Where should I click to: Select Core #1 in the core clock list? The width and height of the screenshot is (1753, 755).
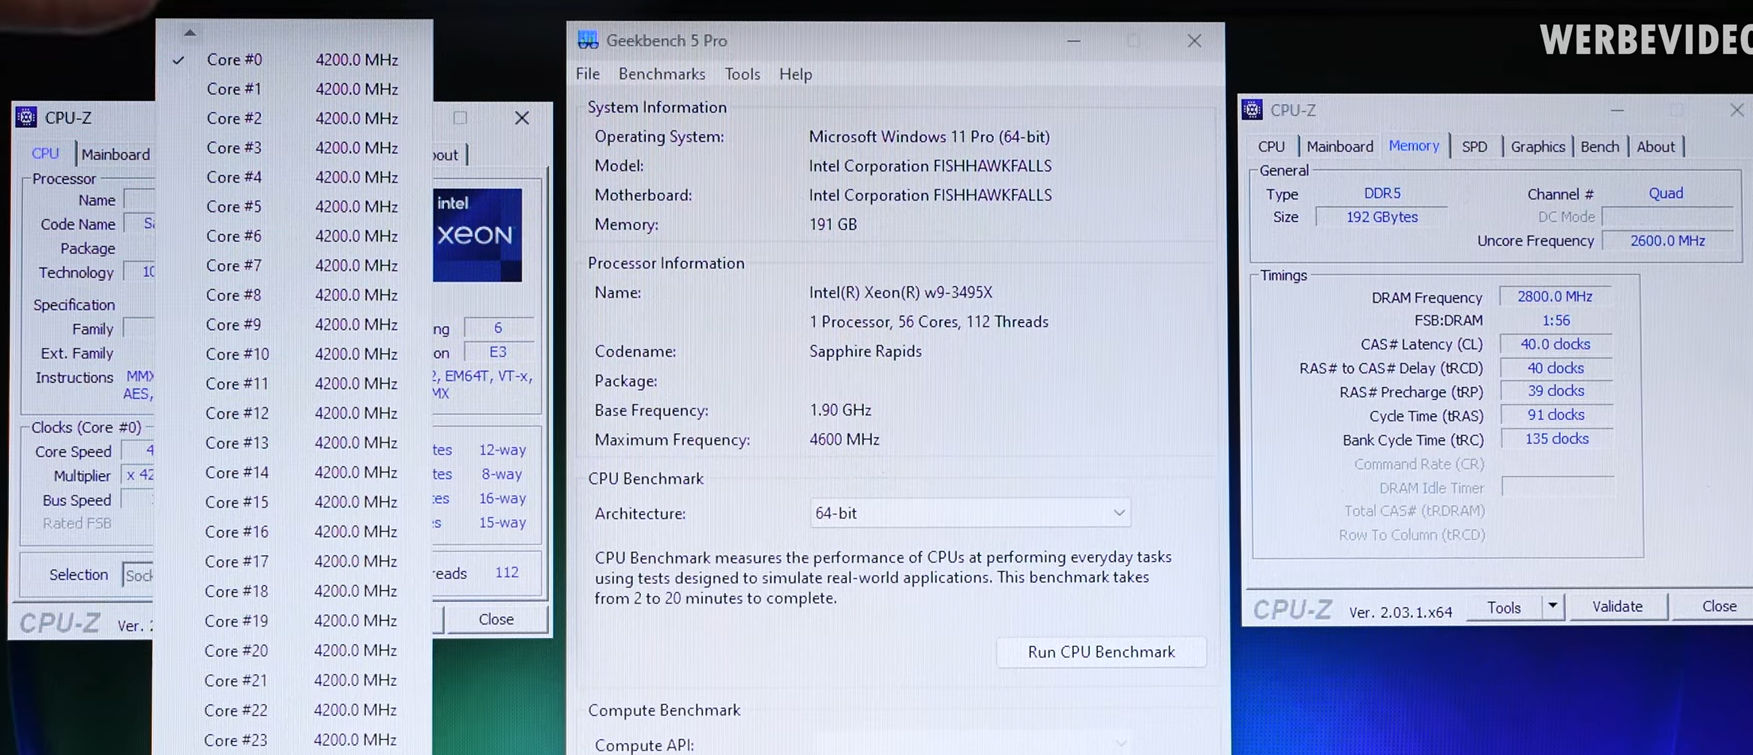(294, 89)
